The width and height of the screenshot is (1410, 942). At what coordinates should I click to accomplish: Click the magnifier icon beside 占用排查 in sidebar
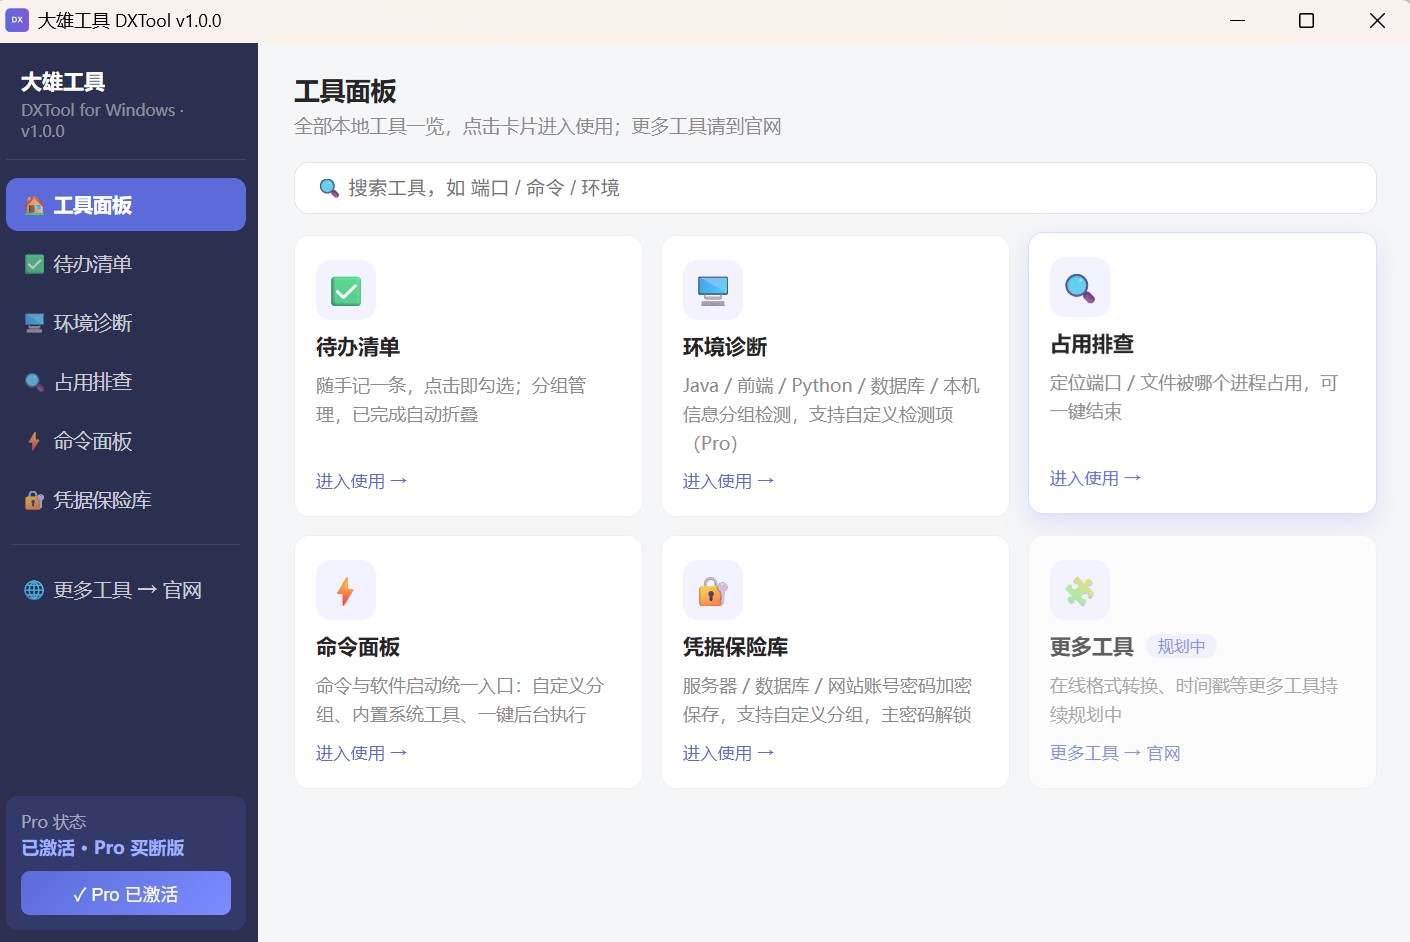34,382
